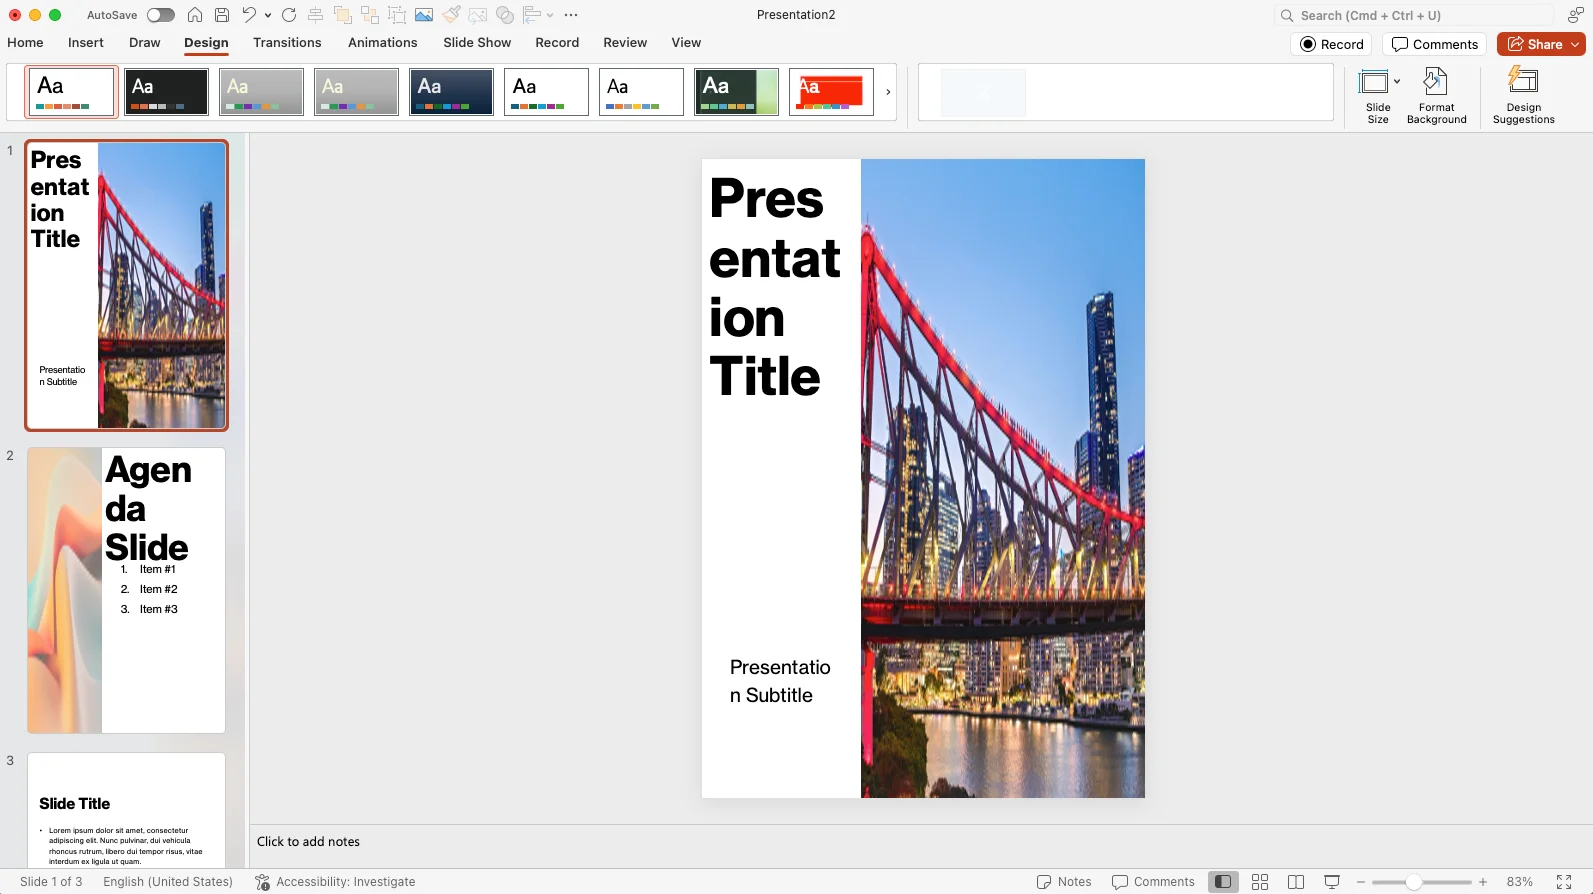Image resolution: width=1593 pixels, height=894 pixels.
Task: Click the zoom slider handle
Action: [x=1414, y=882]
